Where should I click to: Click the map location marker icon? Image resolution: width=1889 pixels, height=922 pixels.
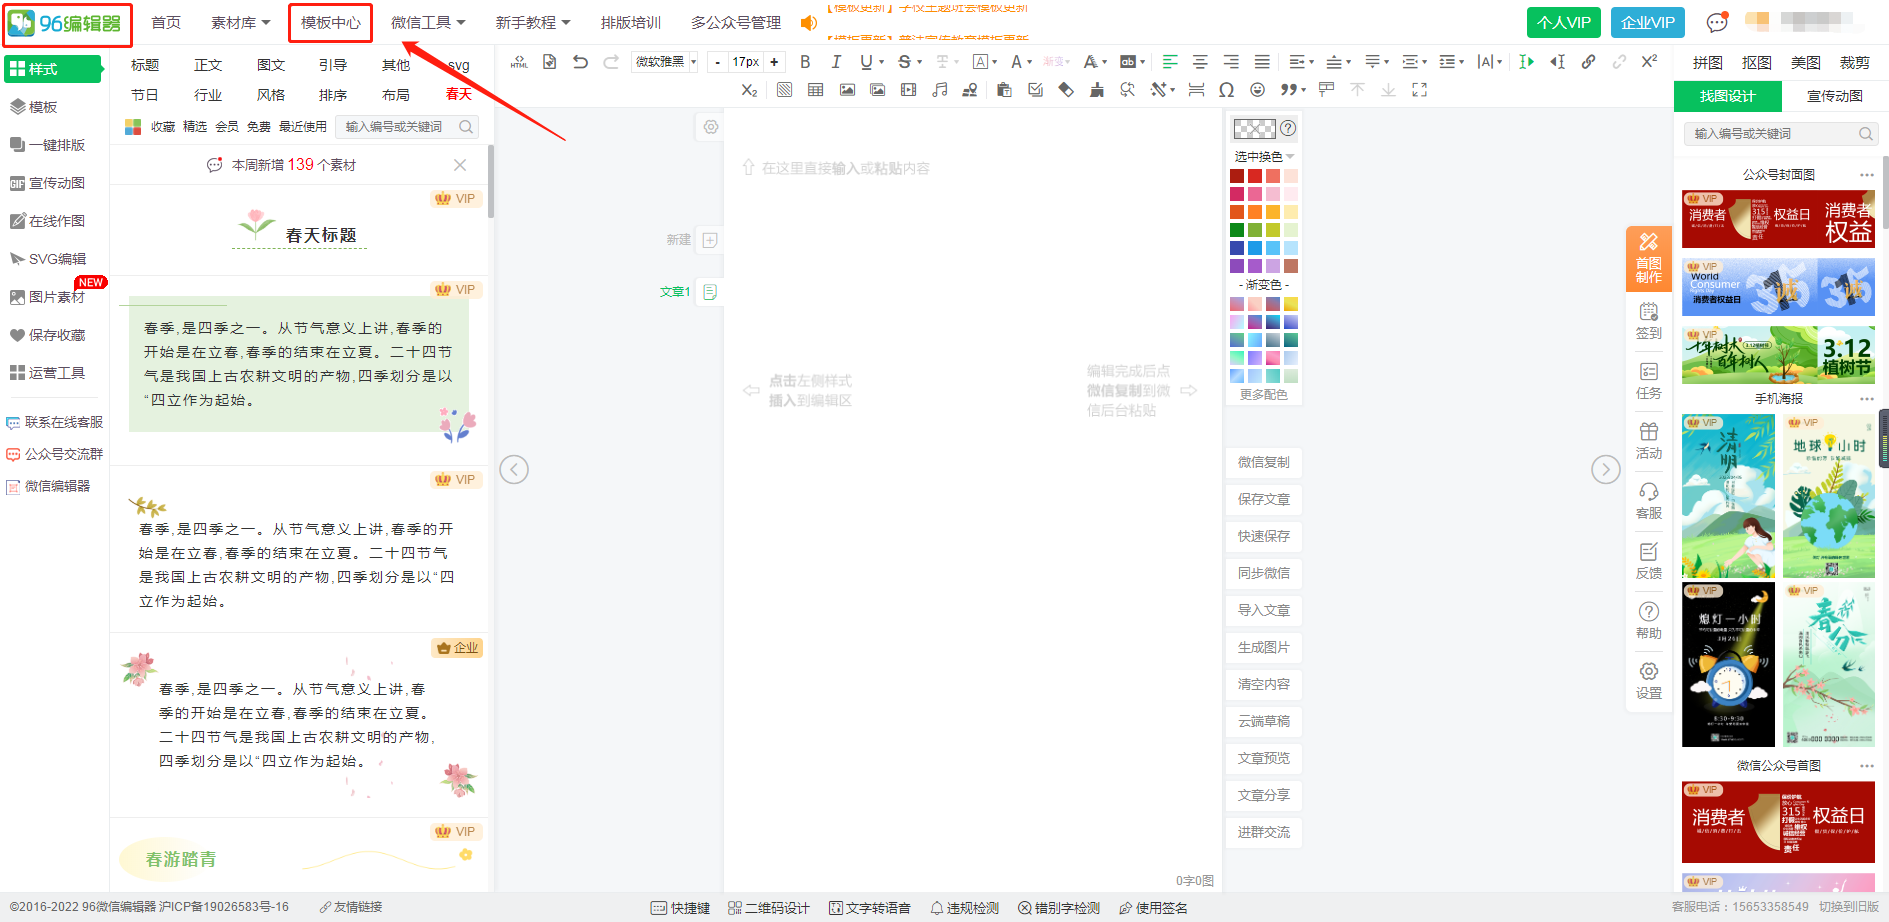coord(969,90)
